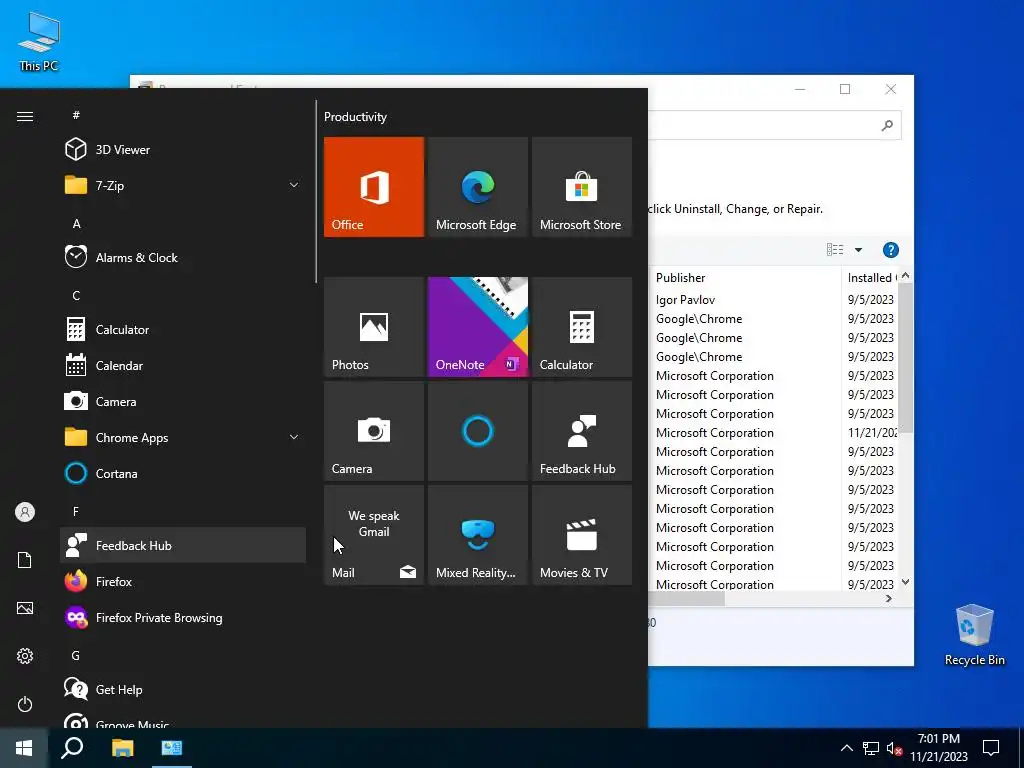Viewport: 1024px width, 768px height.
Task: Open the Action Center notifications icon
Action: 991,748
